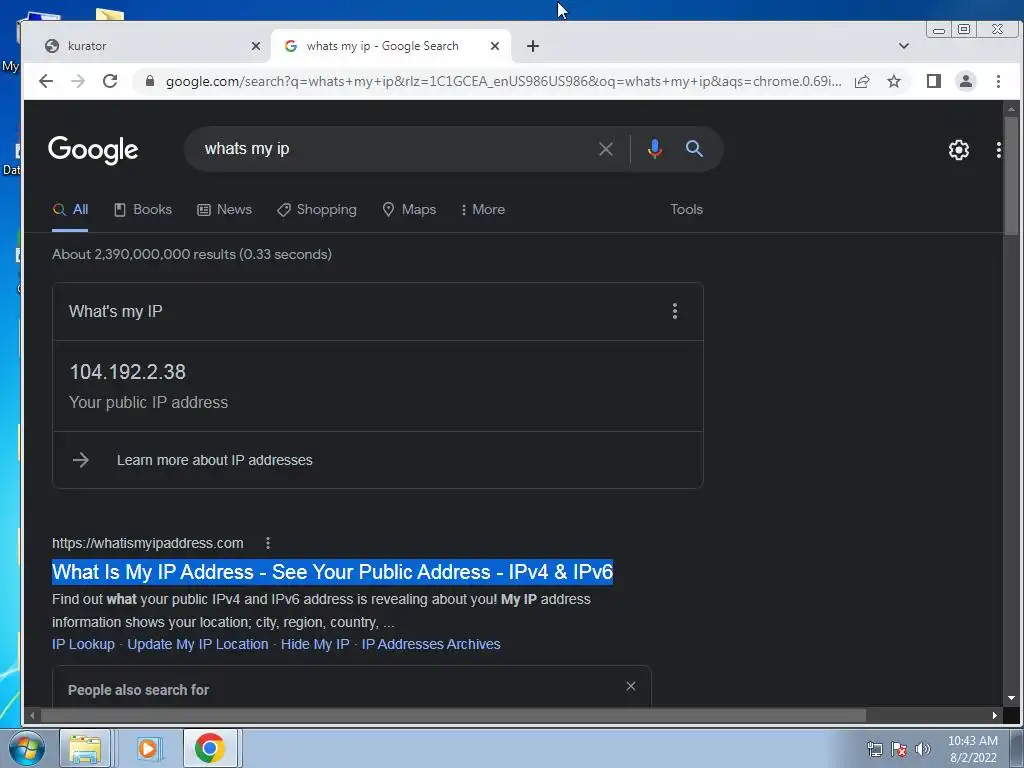1024x768 pixels.
Task: Open Google quick settings gear
Action: tap(959, 150)
